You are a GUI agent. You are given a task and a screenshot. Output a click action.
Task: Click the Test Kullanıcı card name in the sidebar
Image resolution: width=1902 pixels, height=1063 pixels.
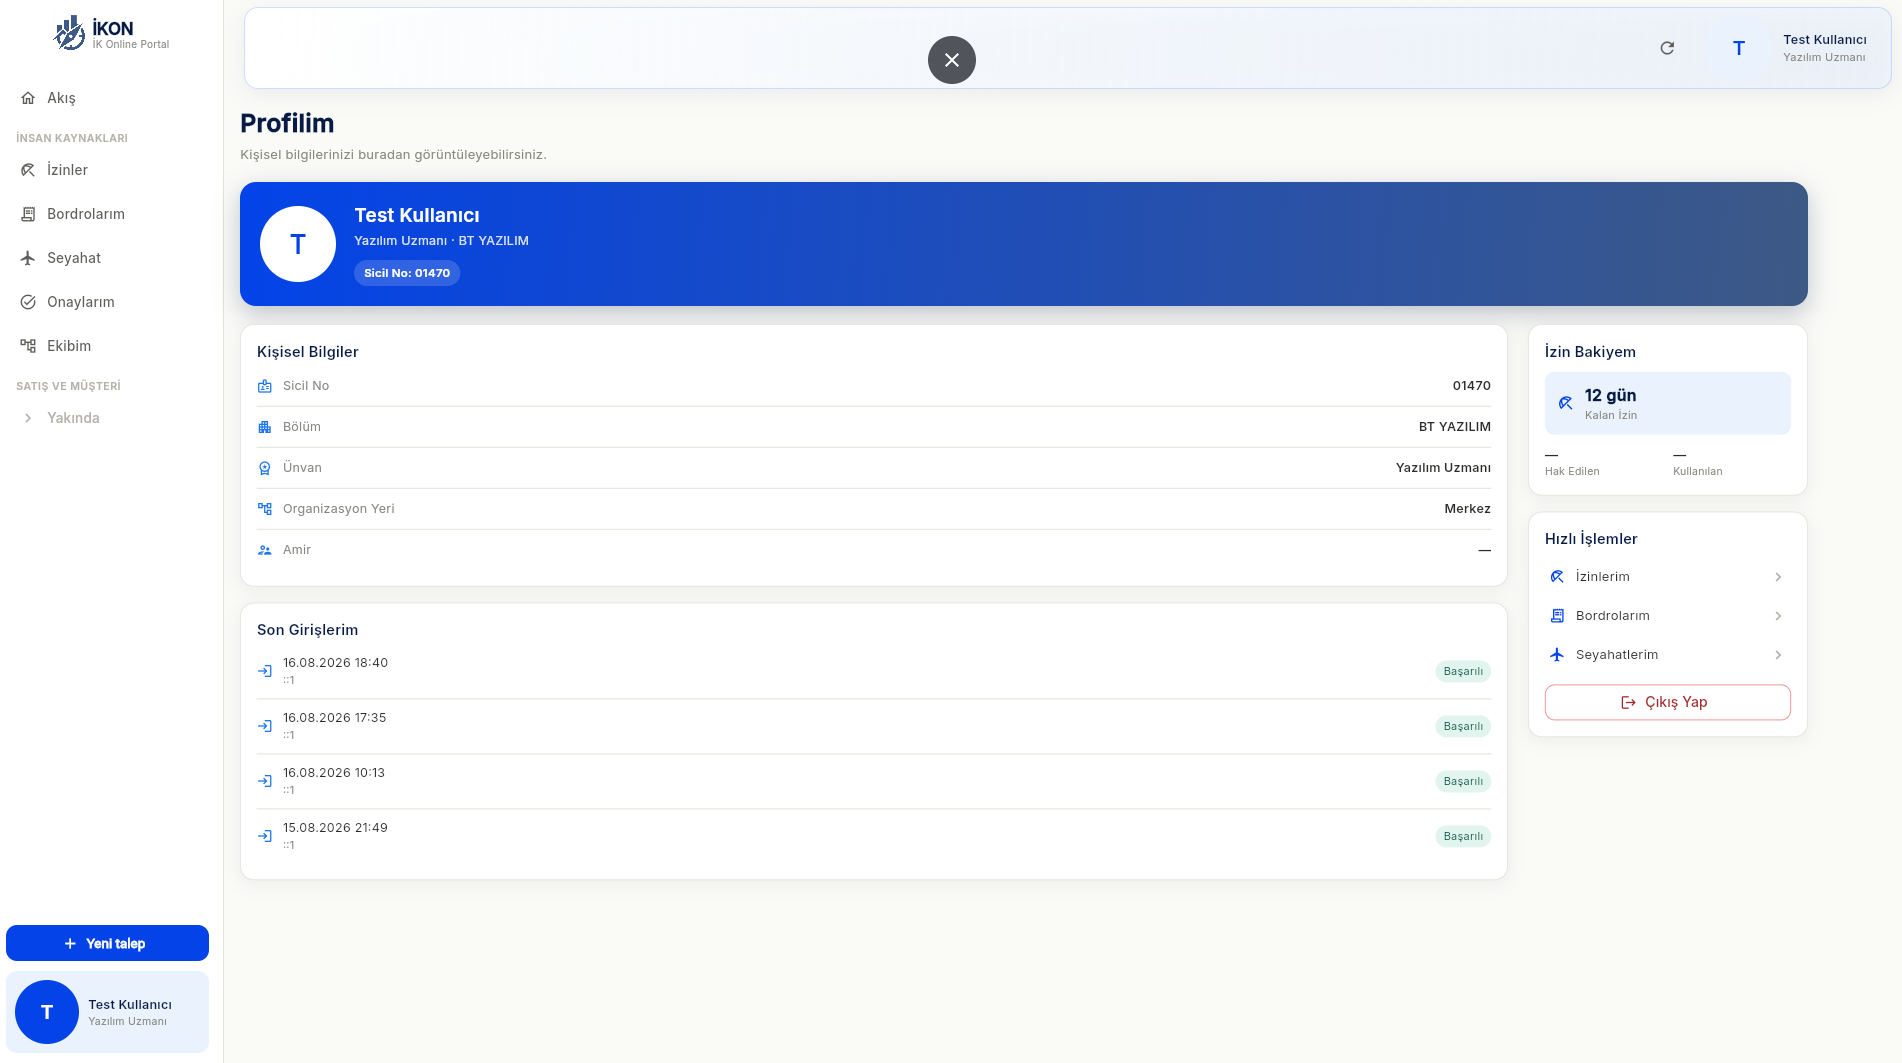[130, 1005]
